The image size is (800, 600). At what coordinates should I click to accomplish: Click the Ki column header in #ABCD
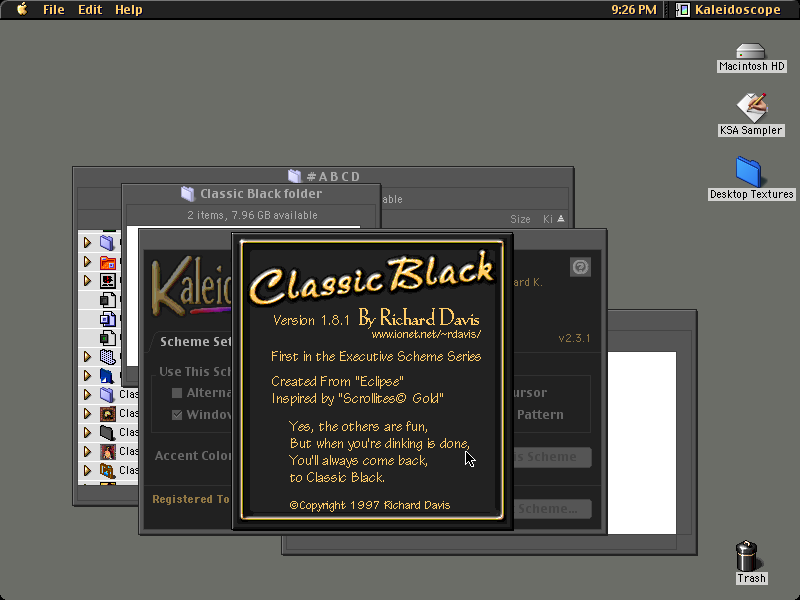pos(547,219)
